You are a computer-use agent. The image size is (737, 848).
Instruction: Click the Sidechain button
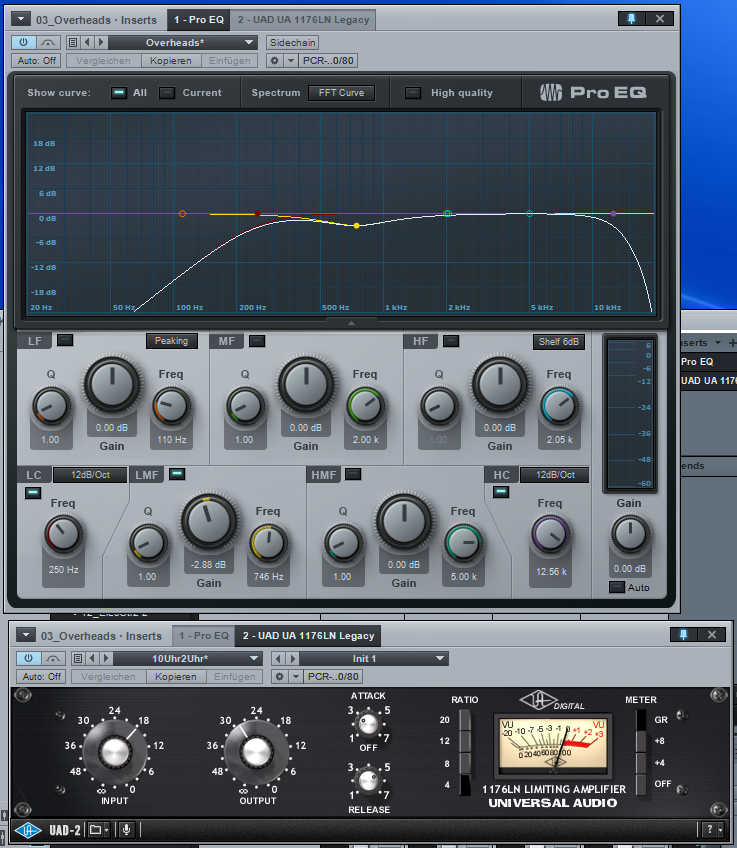(293, 42)
